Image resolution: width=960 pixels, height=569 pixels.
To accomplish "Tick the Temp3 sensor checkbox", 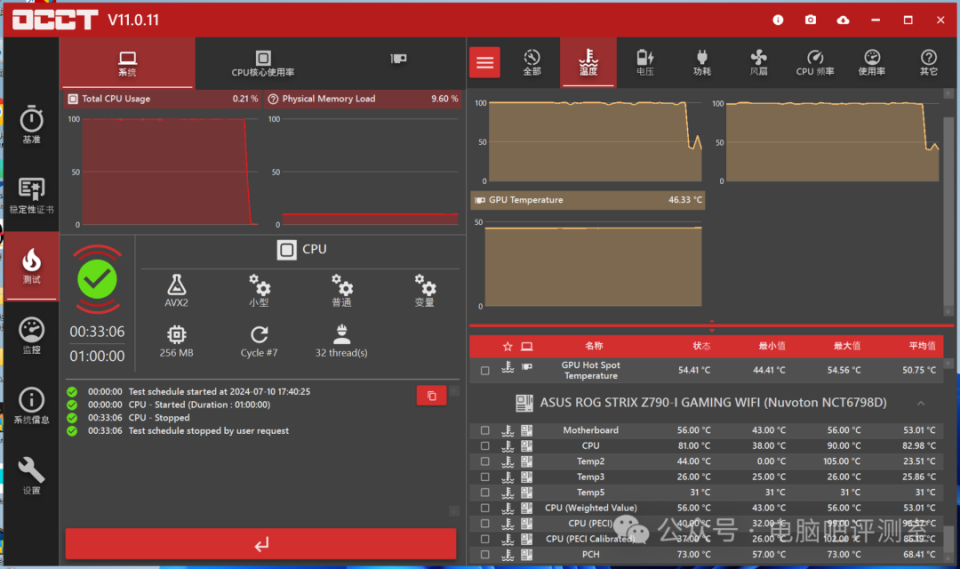I will coord(485,477).
